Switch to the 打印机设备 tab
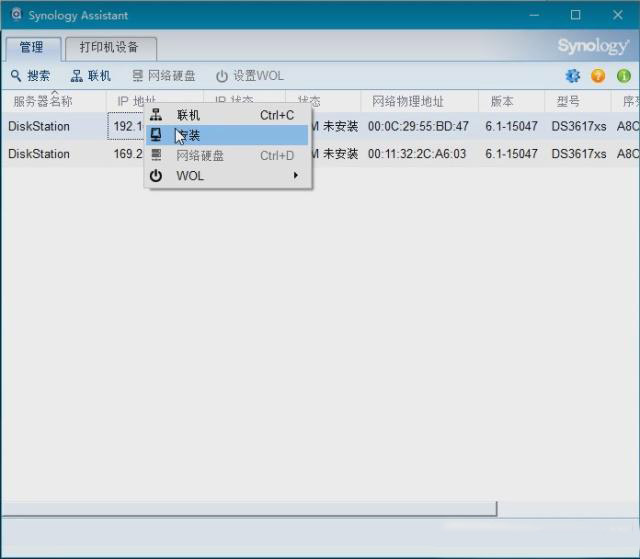The width and height of the screenshot is (640, 559). pos(110,48)
